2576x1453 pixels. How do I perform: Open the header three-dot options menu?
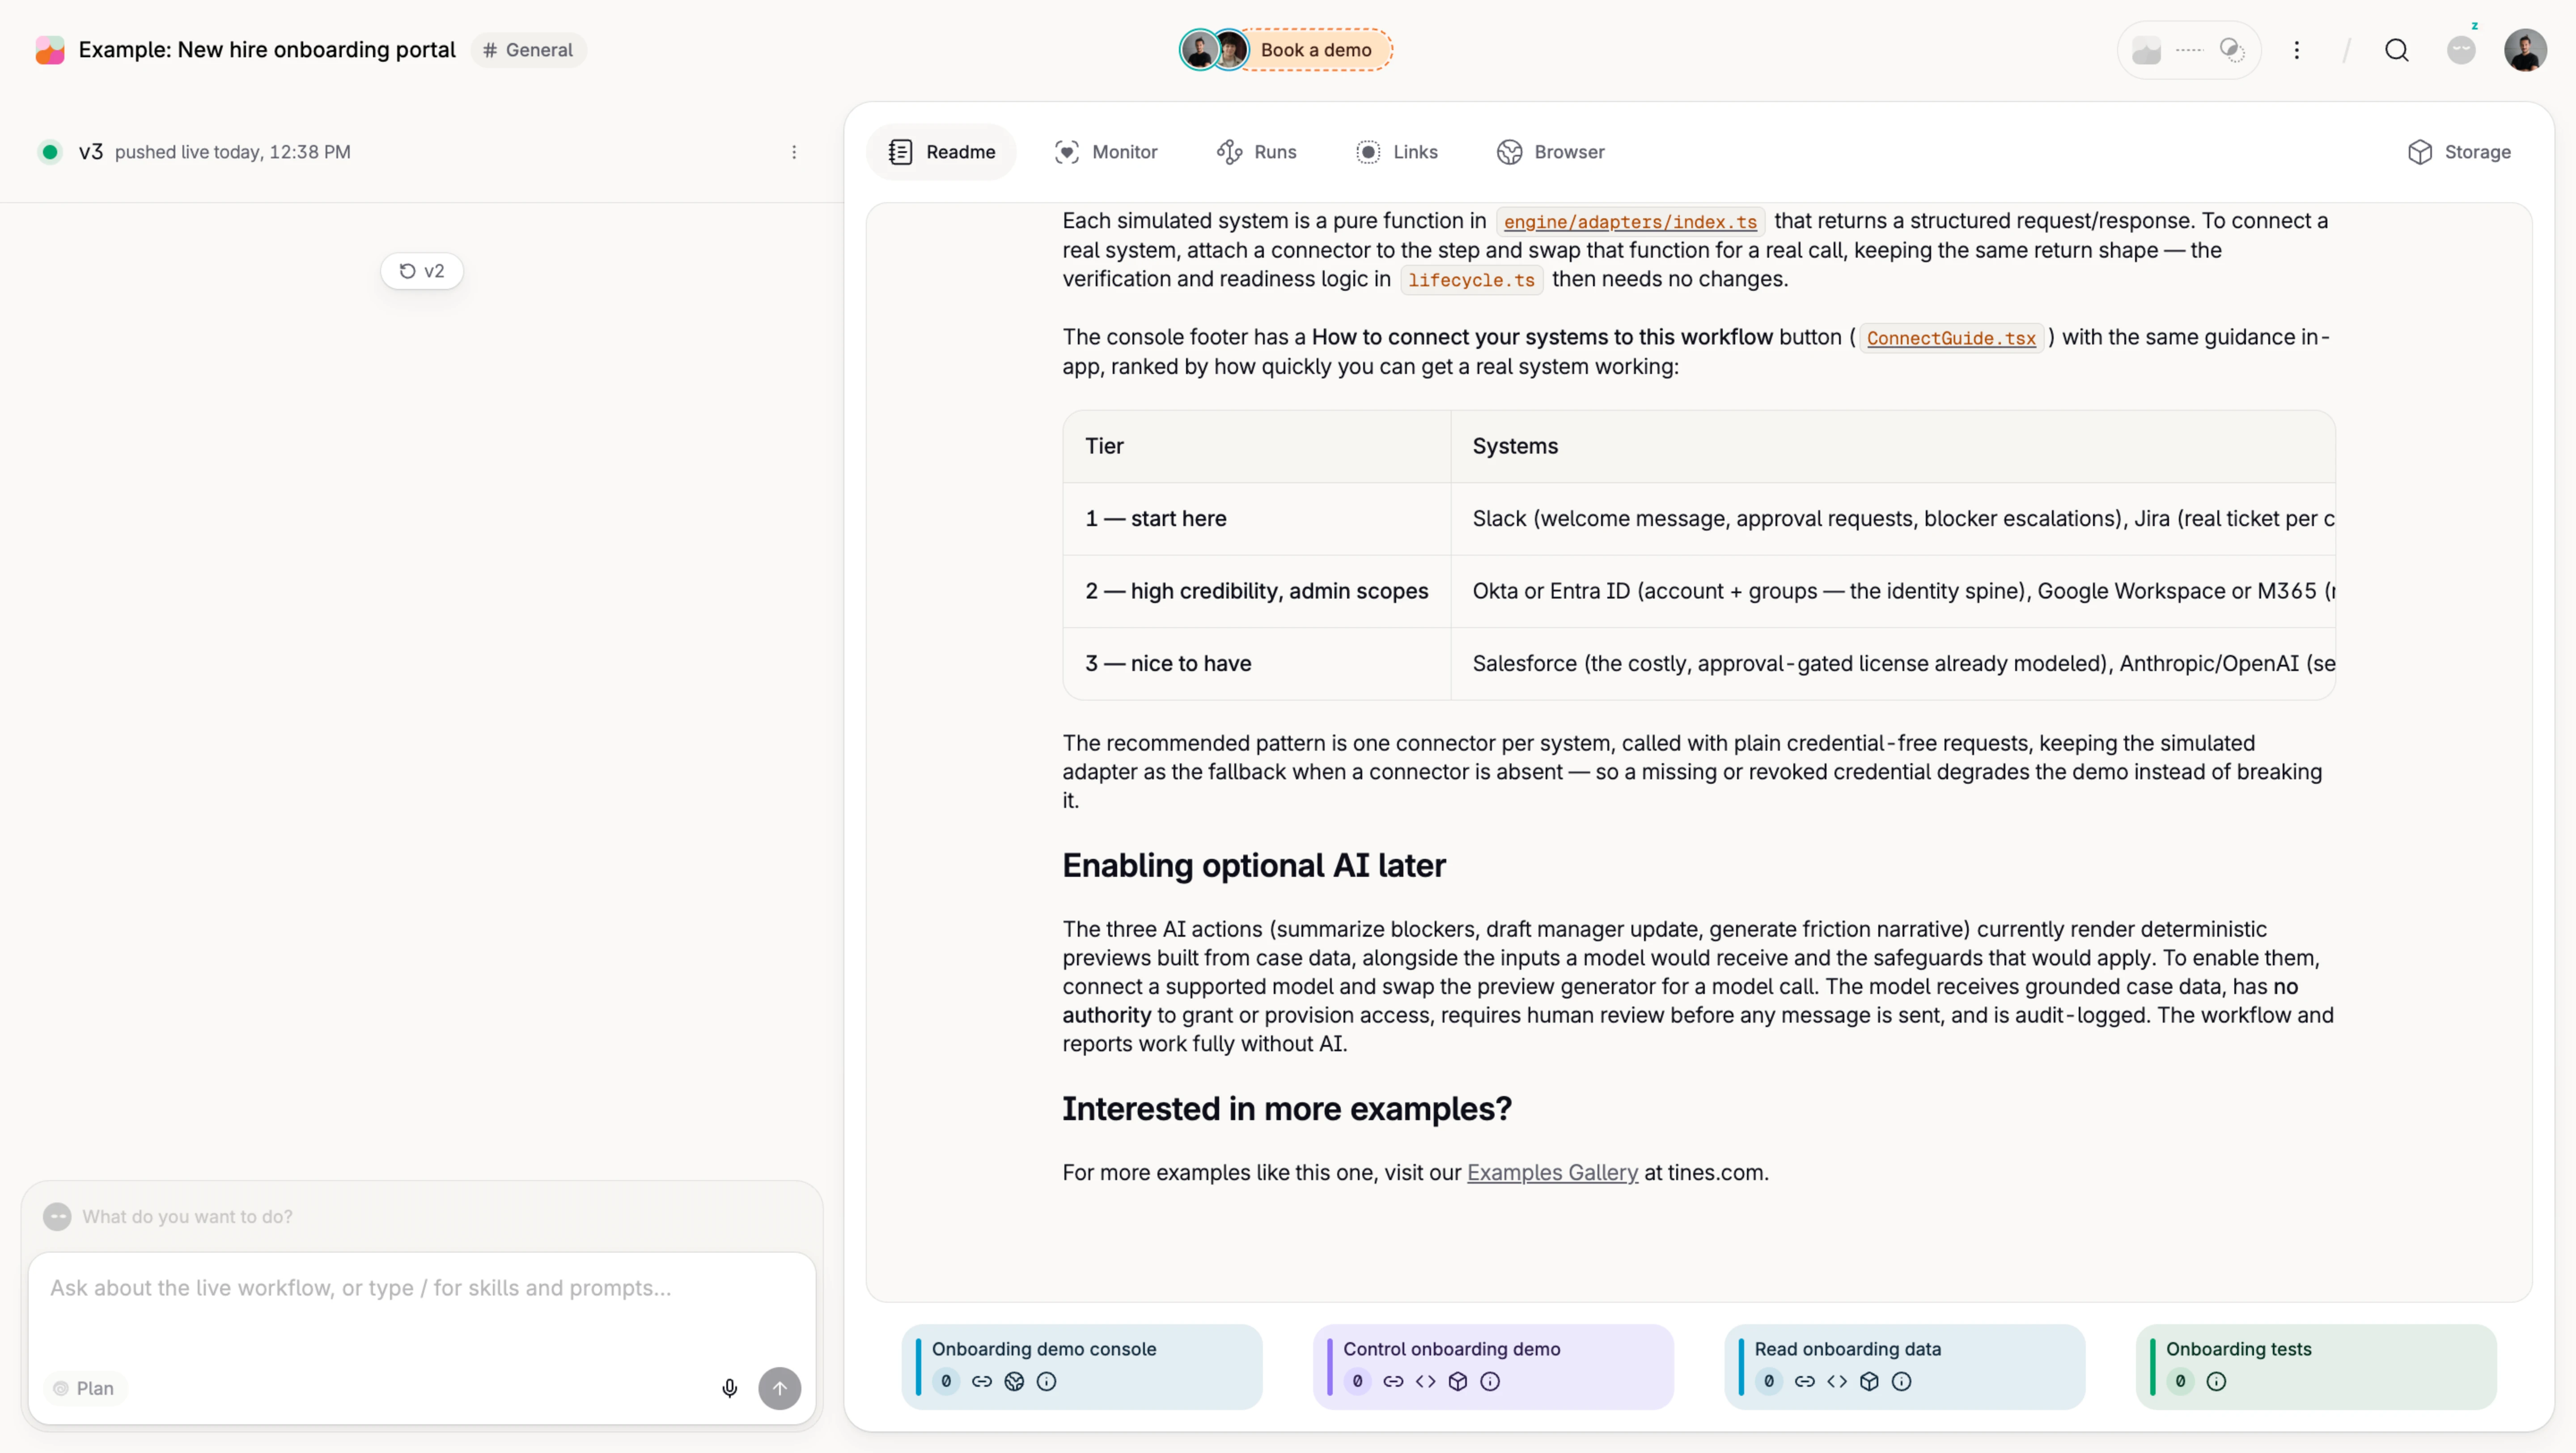2296,50
